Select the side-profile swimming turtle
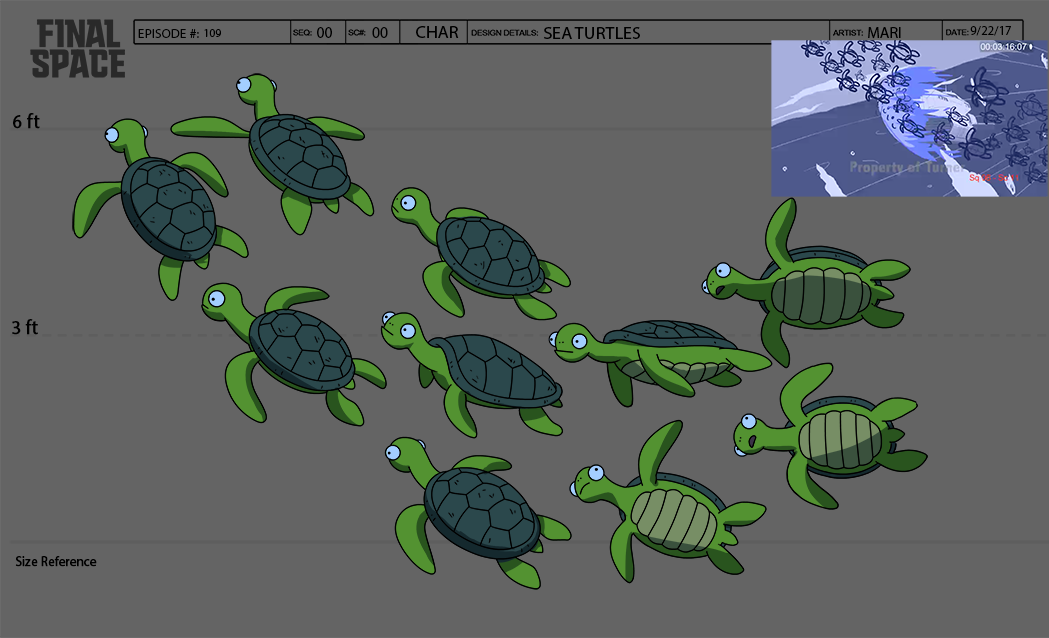 point(659,361)
